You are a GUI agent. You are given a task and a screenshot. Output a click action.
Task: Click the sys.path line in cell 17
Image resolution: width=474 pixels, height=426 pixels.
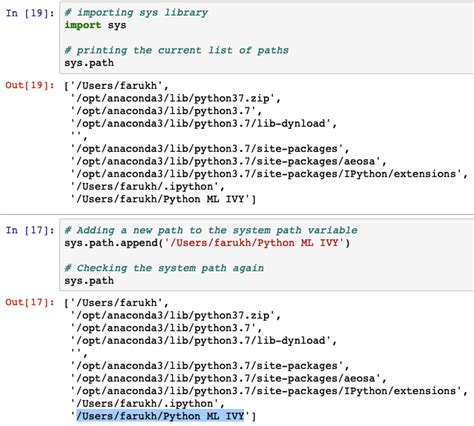[x=89, y=281]
